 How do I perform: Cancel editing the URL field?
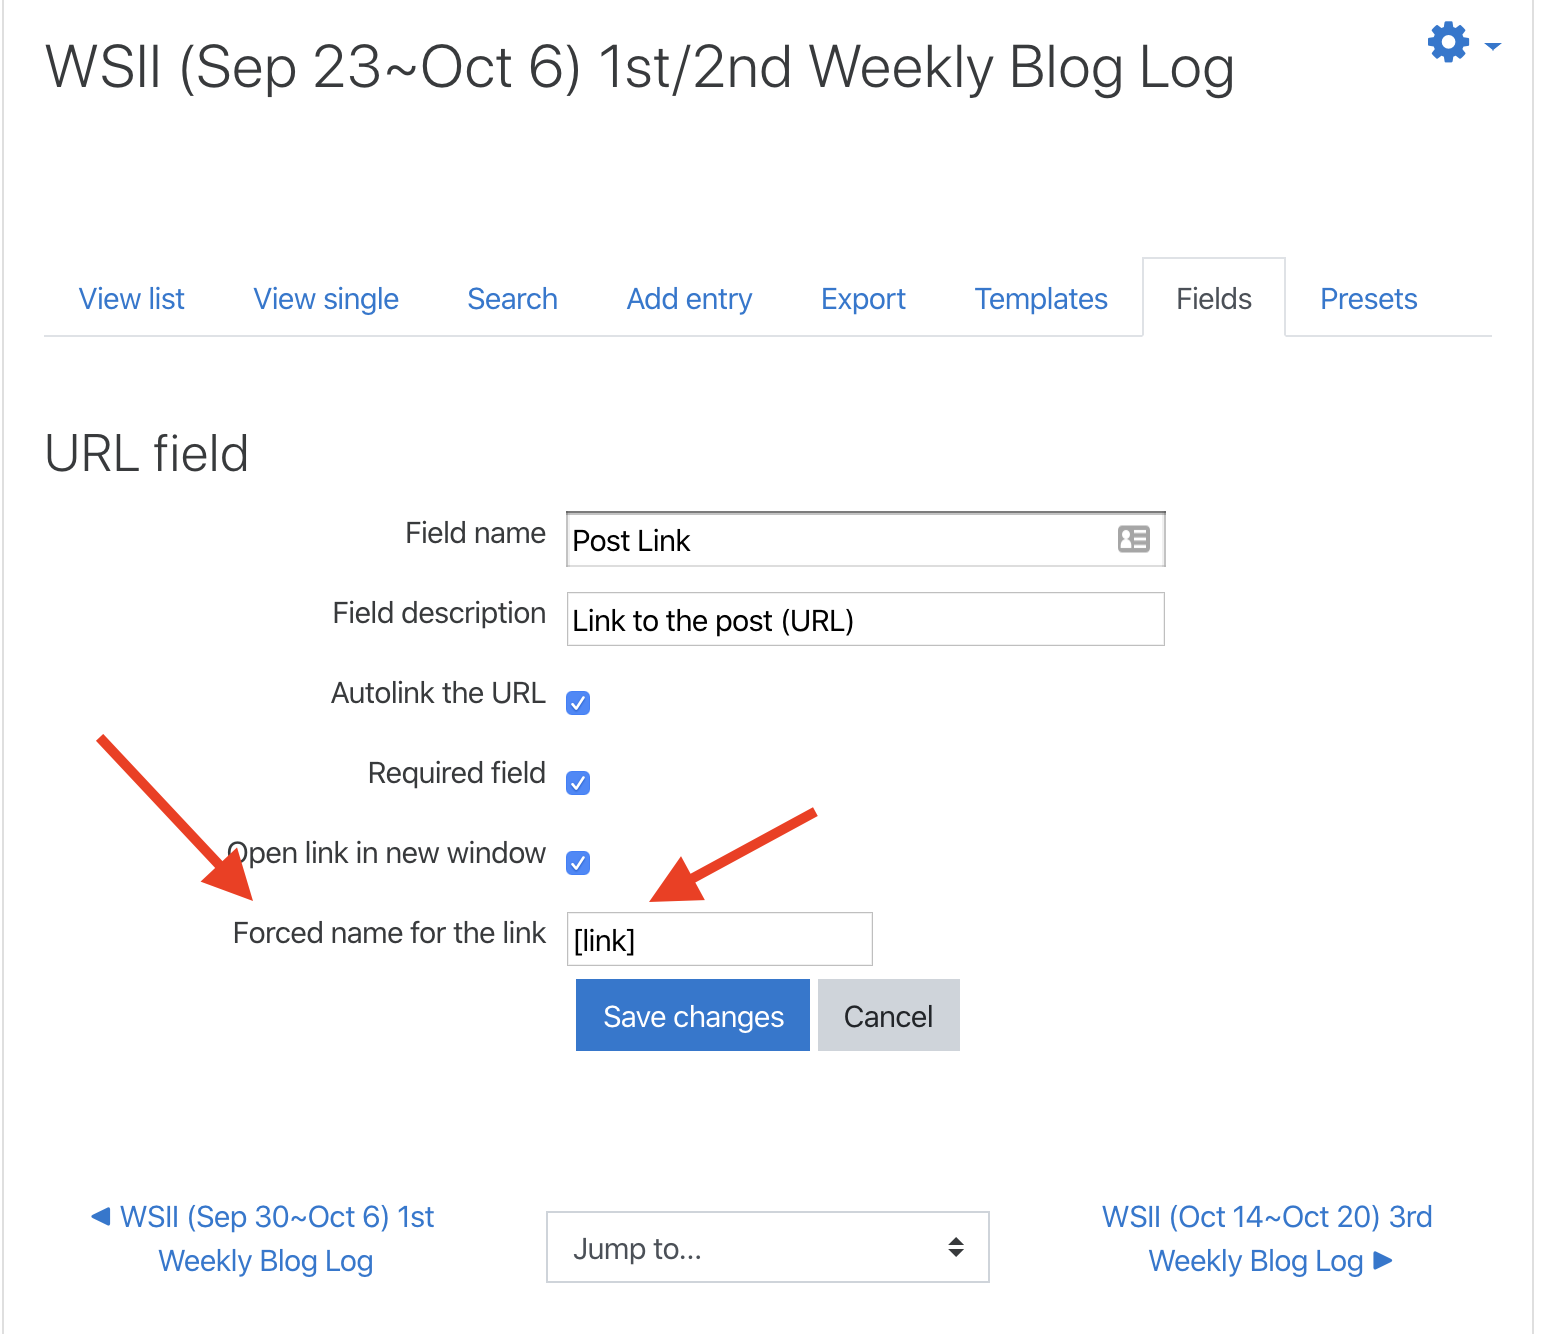coord(888,1015)
